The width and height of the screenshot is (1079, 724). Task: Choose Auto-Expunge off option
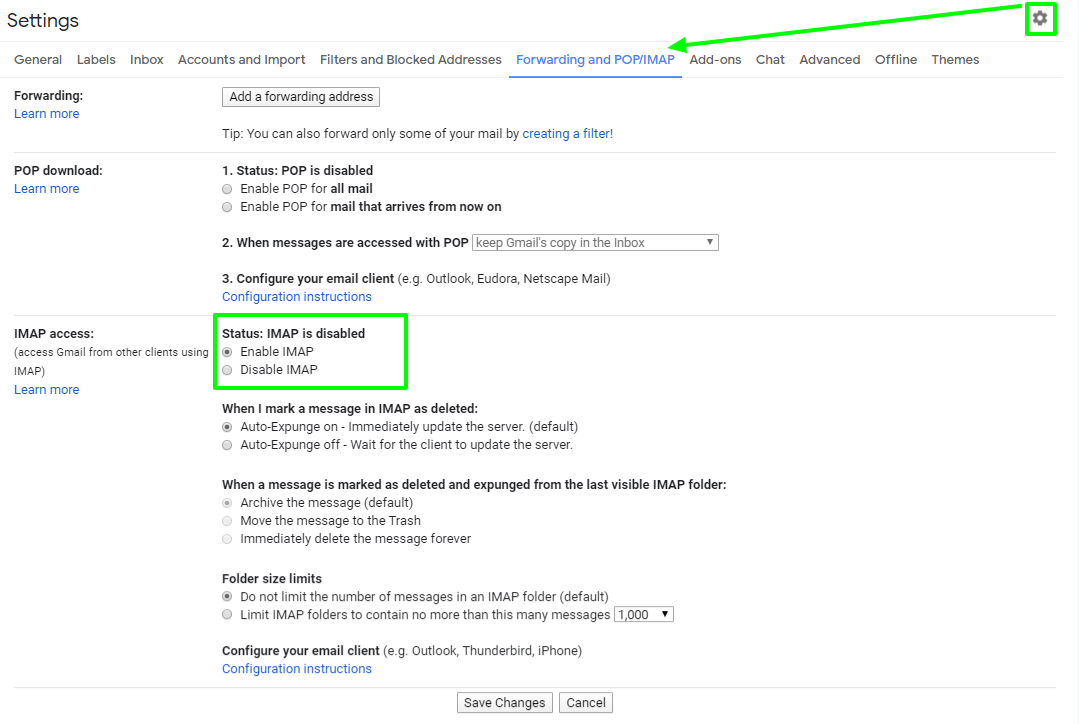(x=228, y=445)
